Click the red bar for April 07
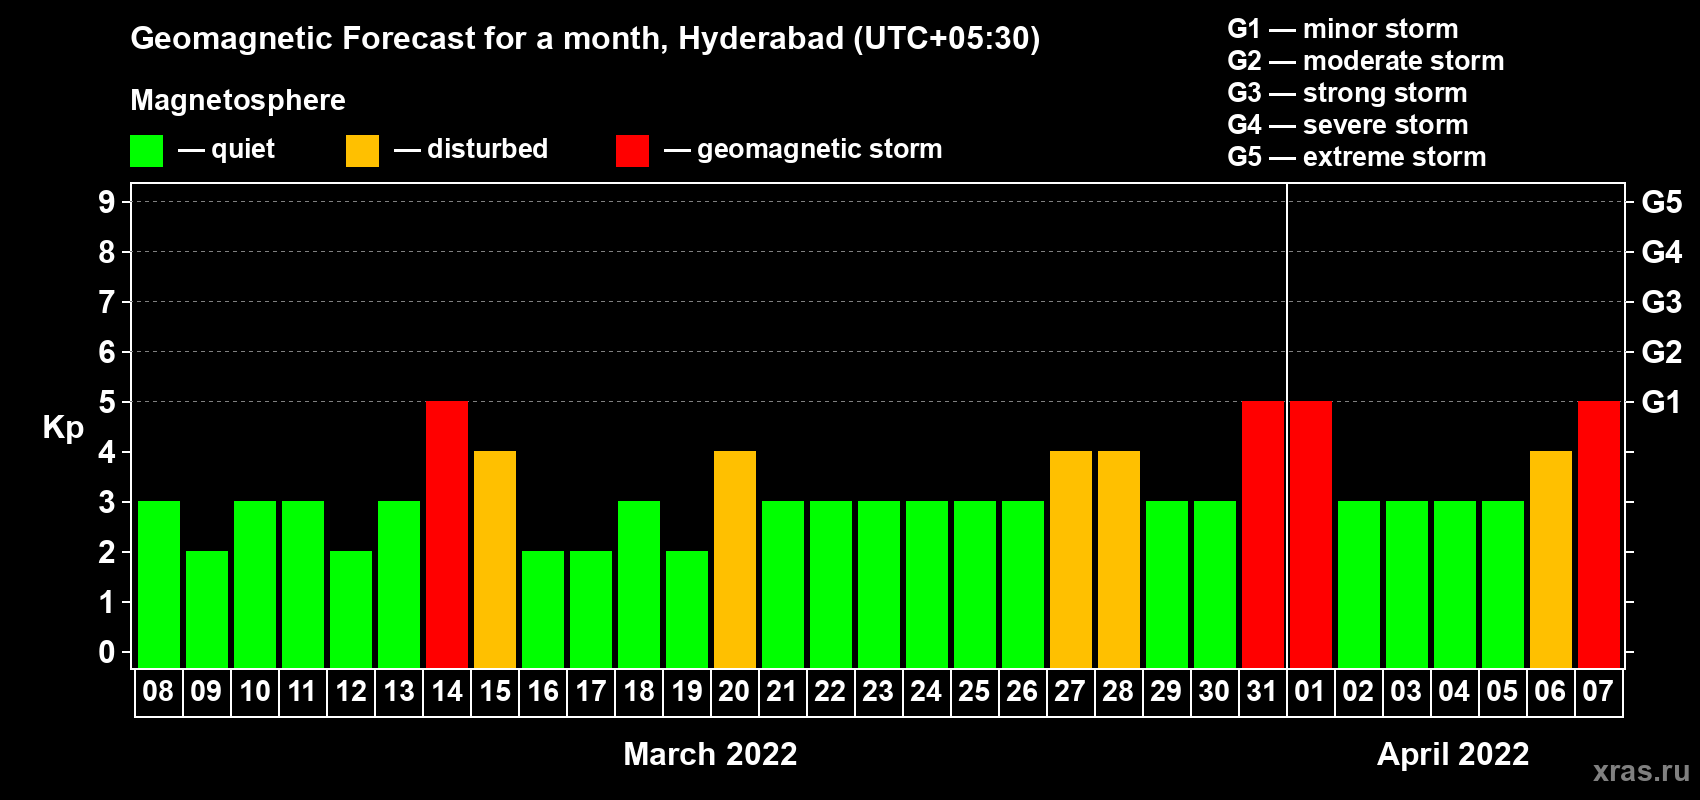The height and width of the screenshot is (800, 1700). [1599, 534]
